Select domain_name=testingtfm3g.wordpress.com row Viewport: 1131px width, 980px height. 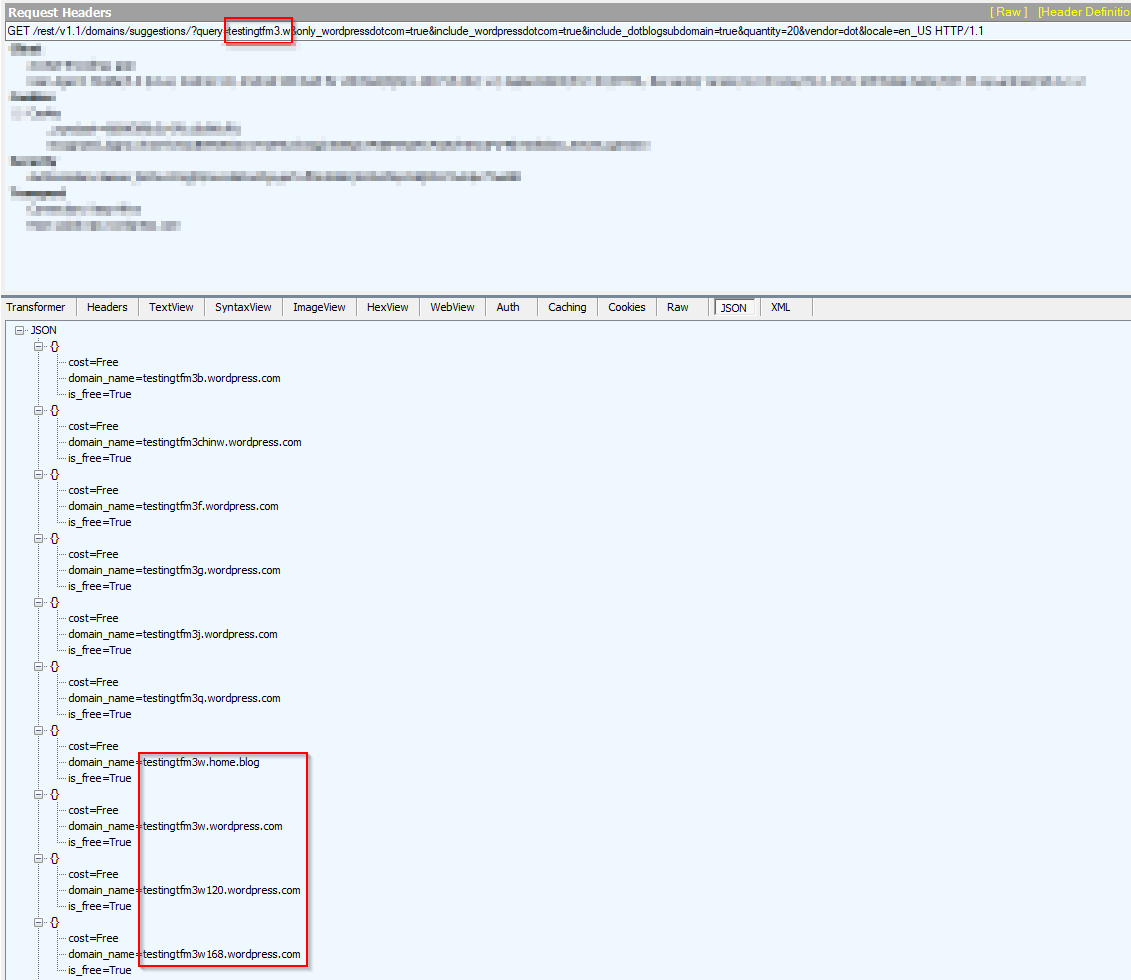175,570
